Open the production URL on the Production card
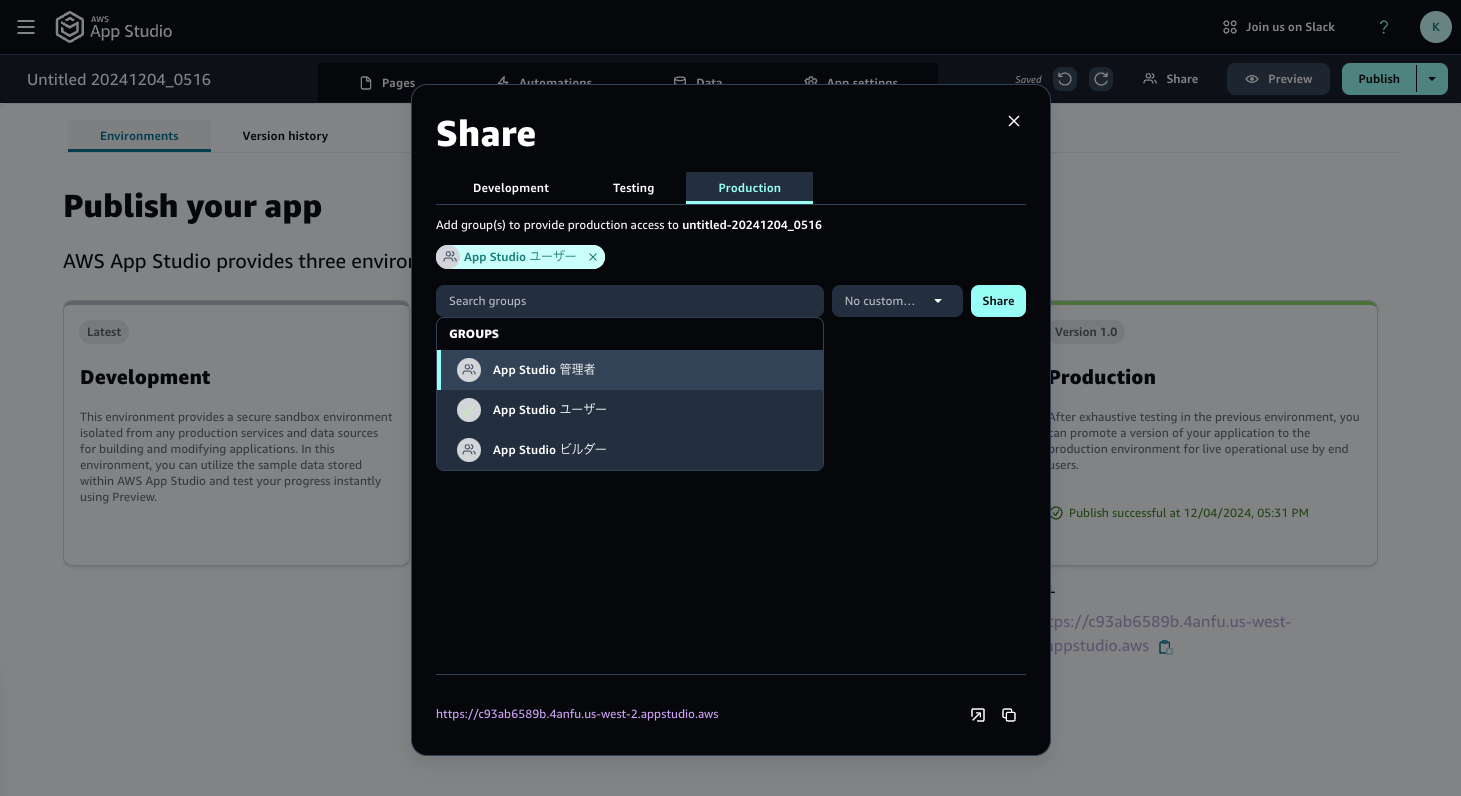Viewport: 1461px width, 796px height. click(1171, 634)
